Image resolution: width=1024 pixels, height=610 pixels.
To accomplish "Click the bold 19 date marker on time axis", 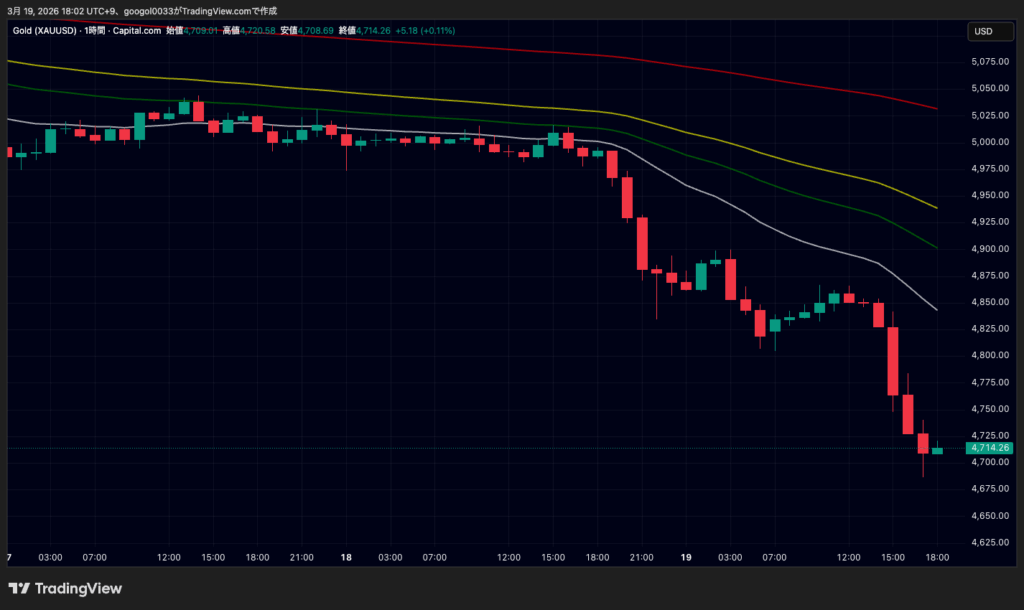I will [x=685, y=557].
